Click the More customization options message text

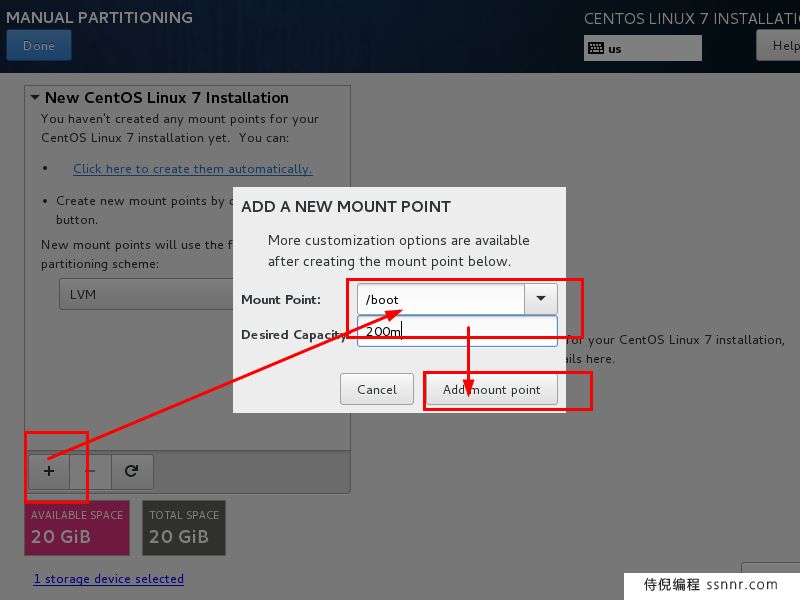coord(398,251)
